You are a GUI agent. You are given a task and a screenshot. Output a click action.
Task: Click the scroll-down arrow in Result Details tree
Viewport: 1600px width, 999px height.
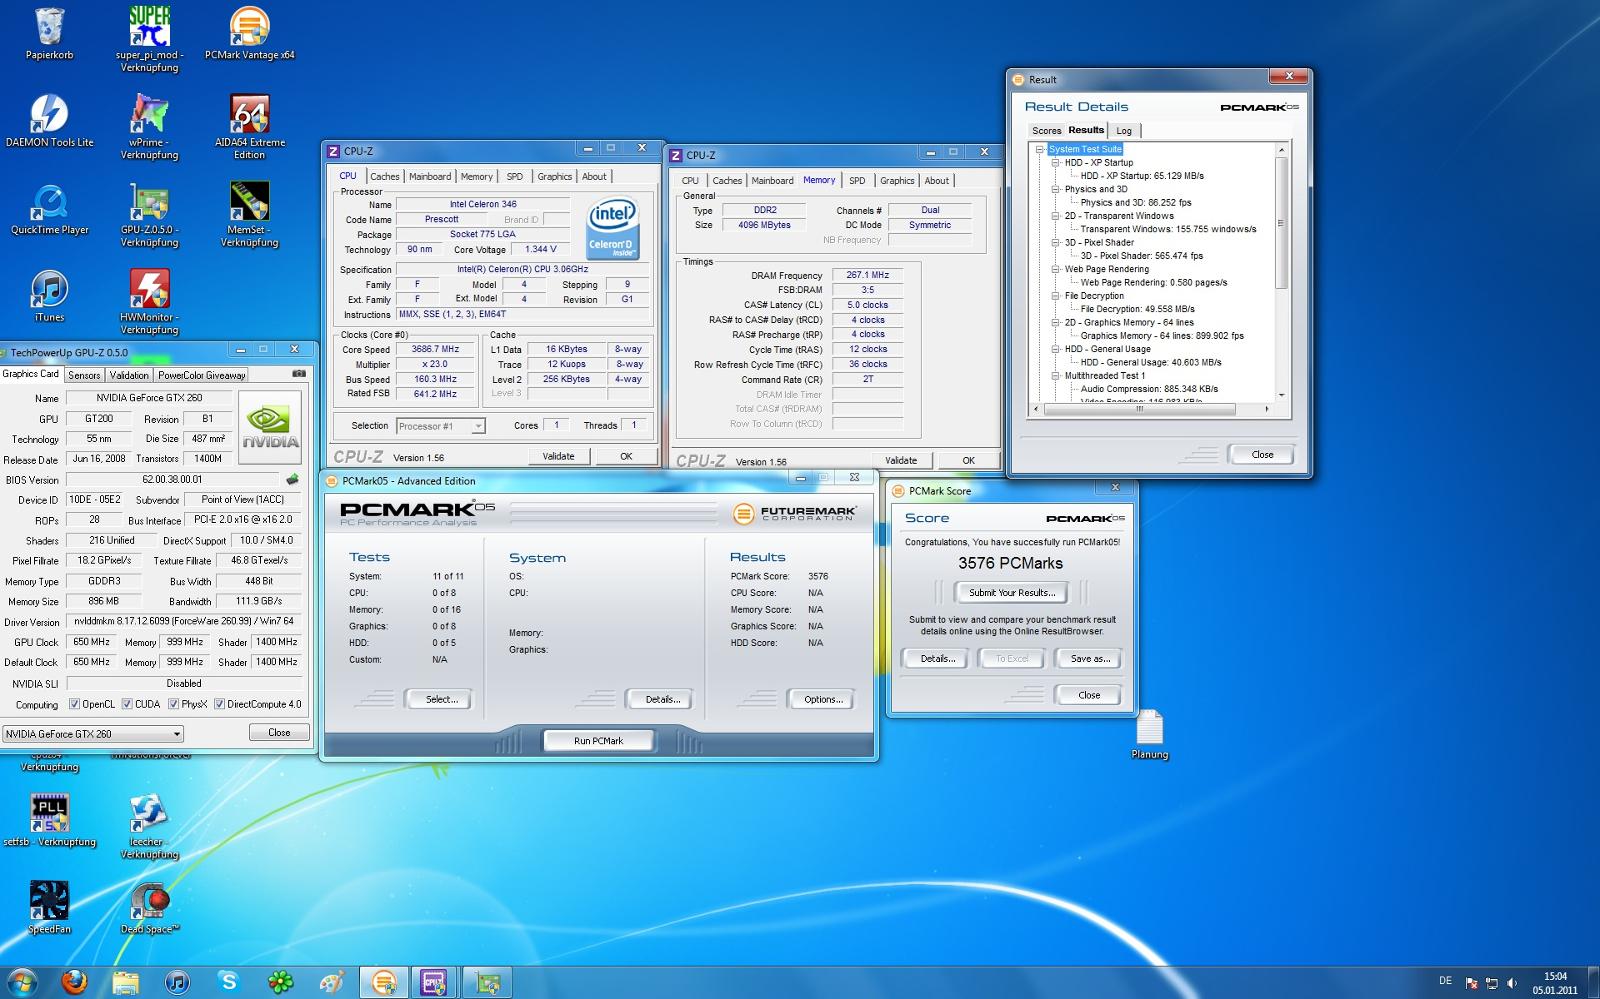tap(1281, 396)
